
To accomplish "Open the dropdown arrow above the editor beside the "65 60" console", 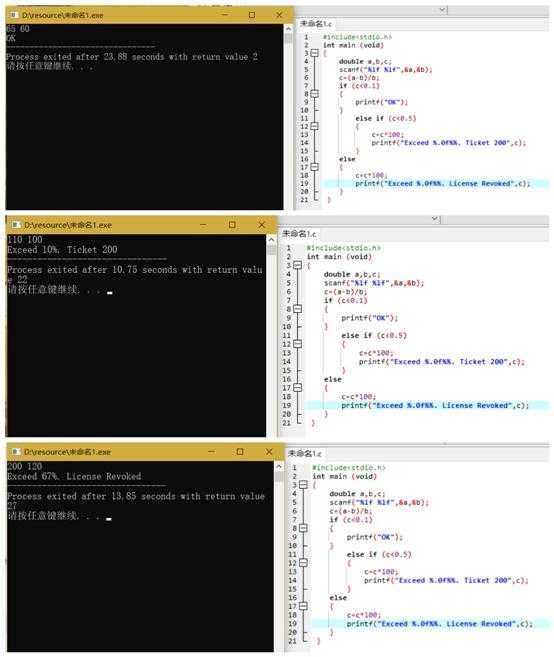I will (x=443, y=9).
